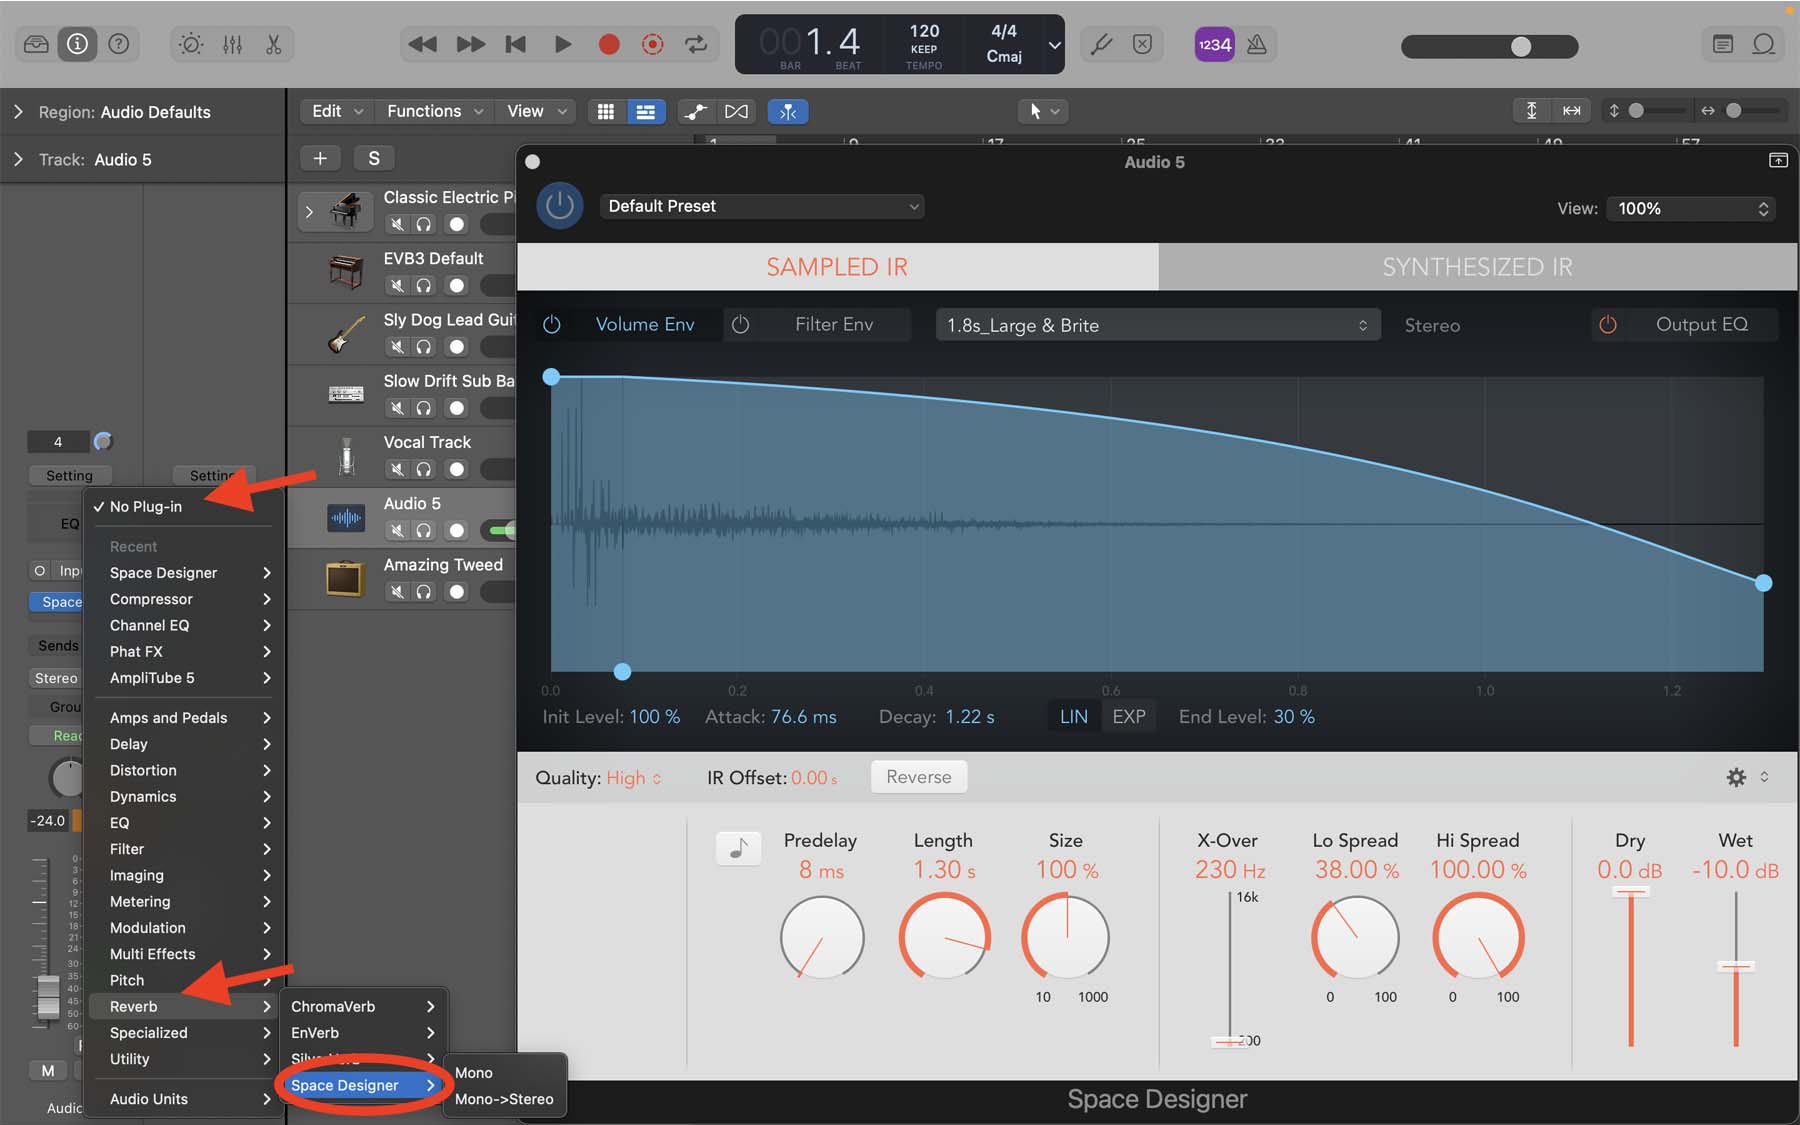The height and width of the screenshot is (1125, 1800).
Task: Open the Functions menu
Action: (x=435, y=111)
